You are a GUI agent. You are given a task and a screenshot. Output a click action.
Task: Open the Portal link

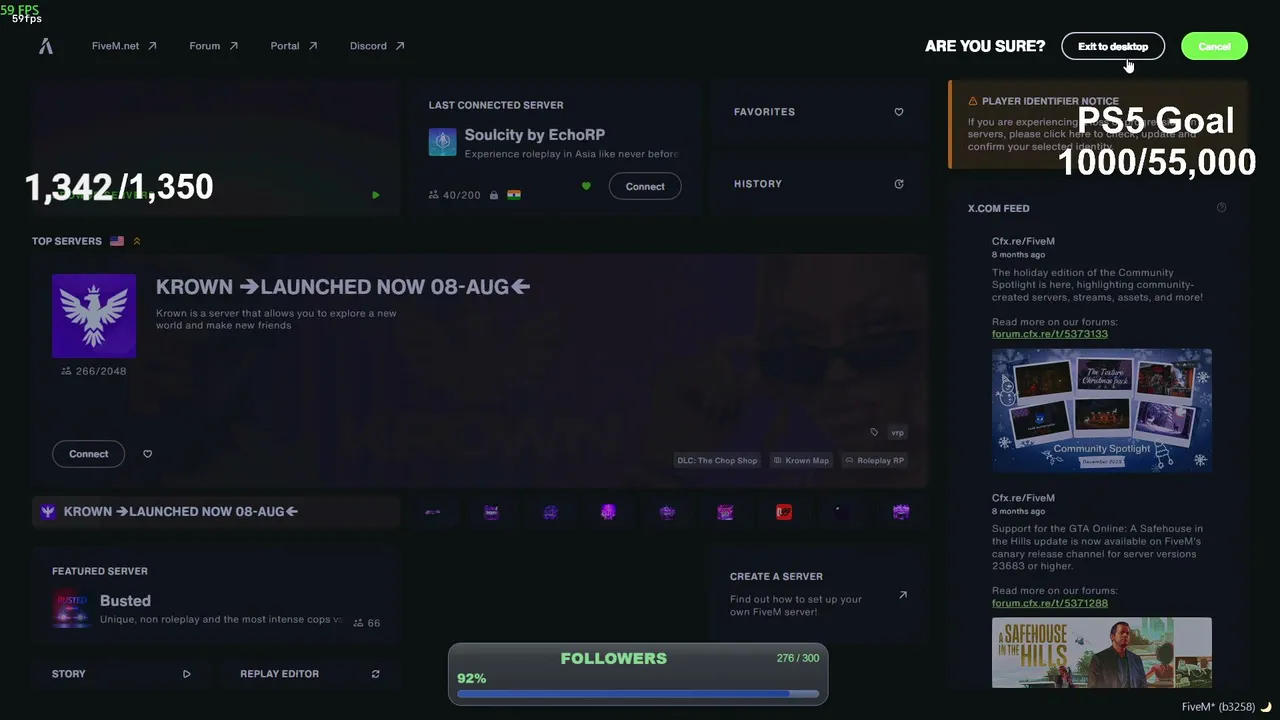pos(294,46)
